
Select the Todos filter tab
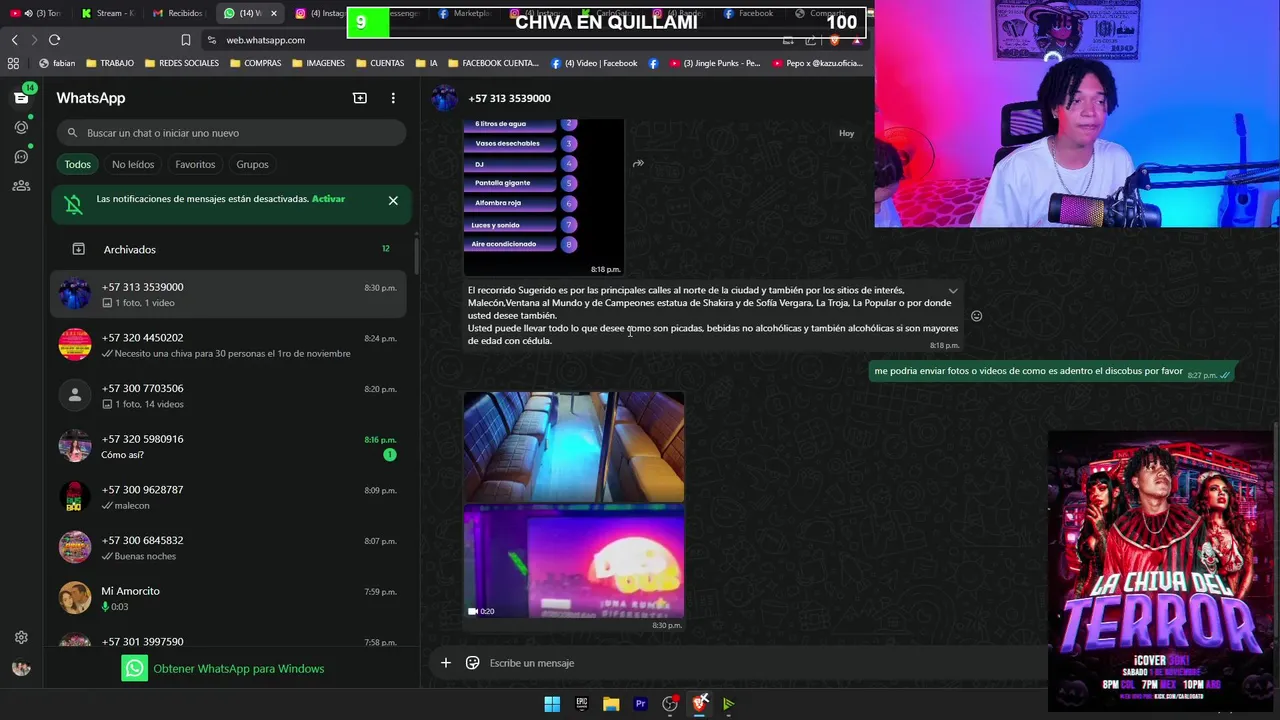[78, 164]
